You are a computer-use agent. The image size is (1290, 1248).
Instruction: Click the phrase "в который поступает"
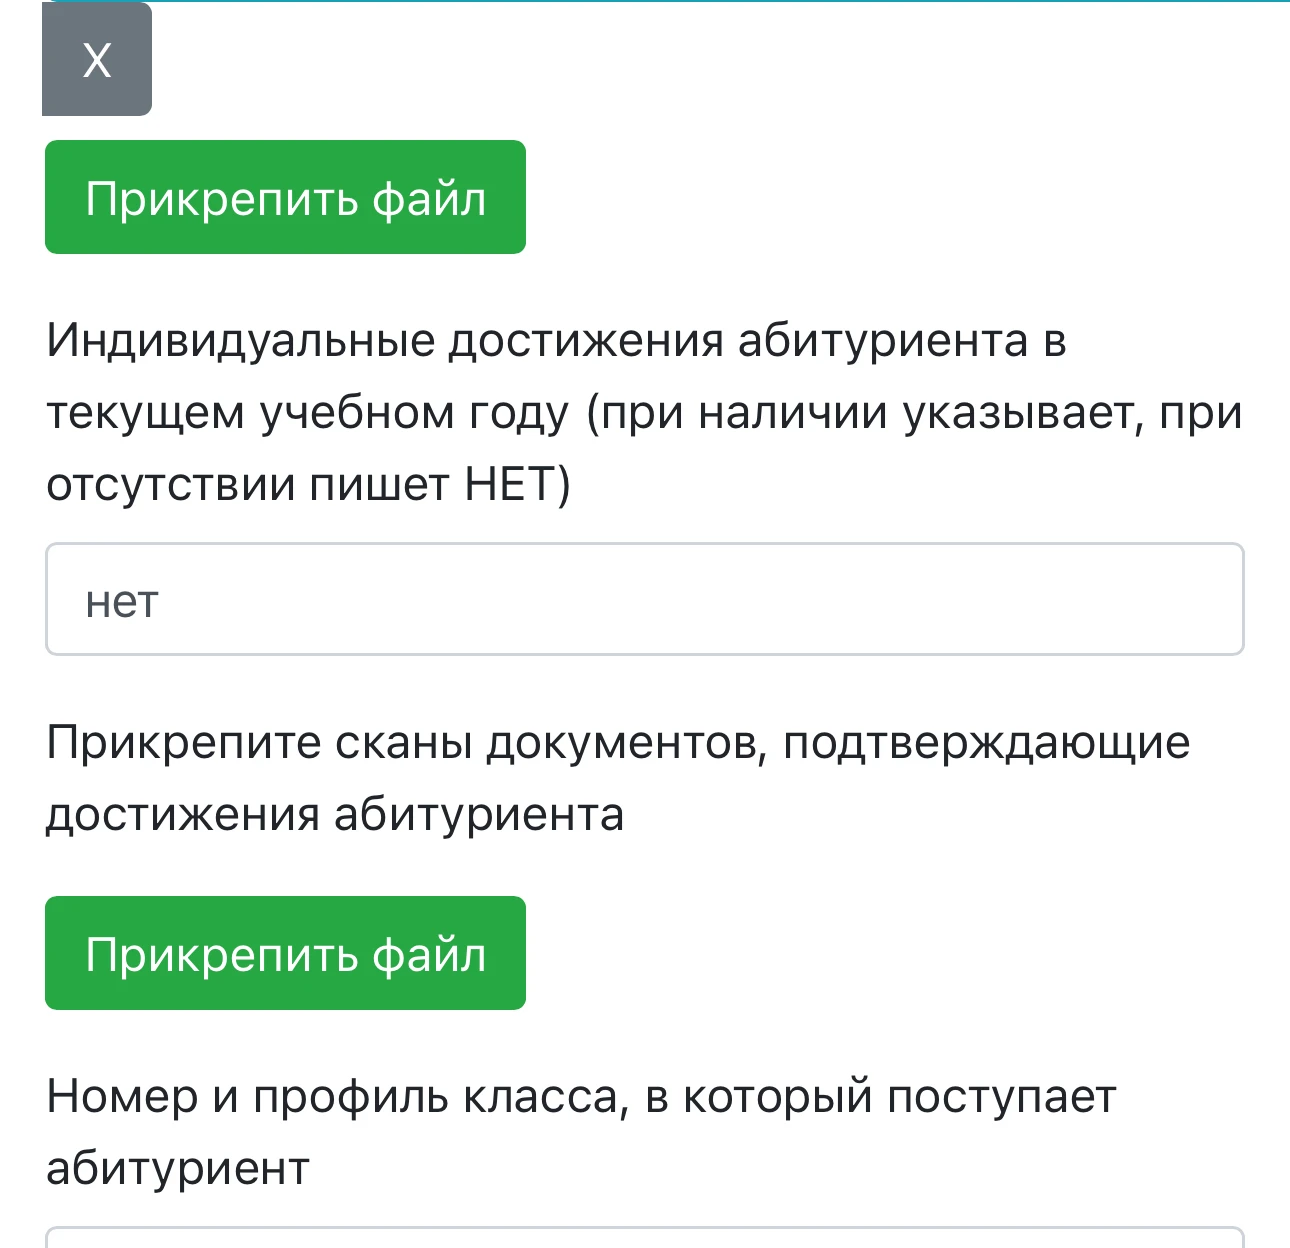880,1097
